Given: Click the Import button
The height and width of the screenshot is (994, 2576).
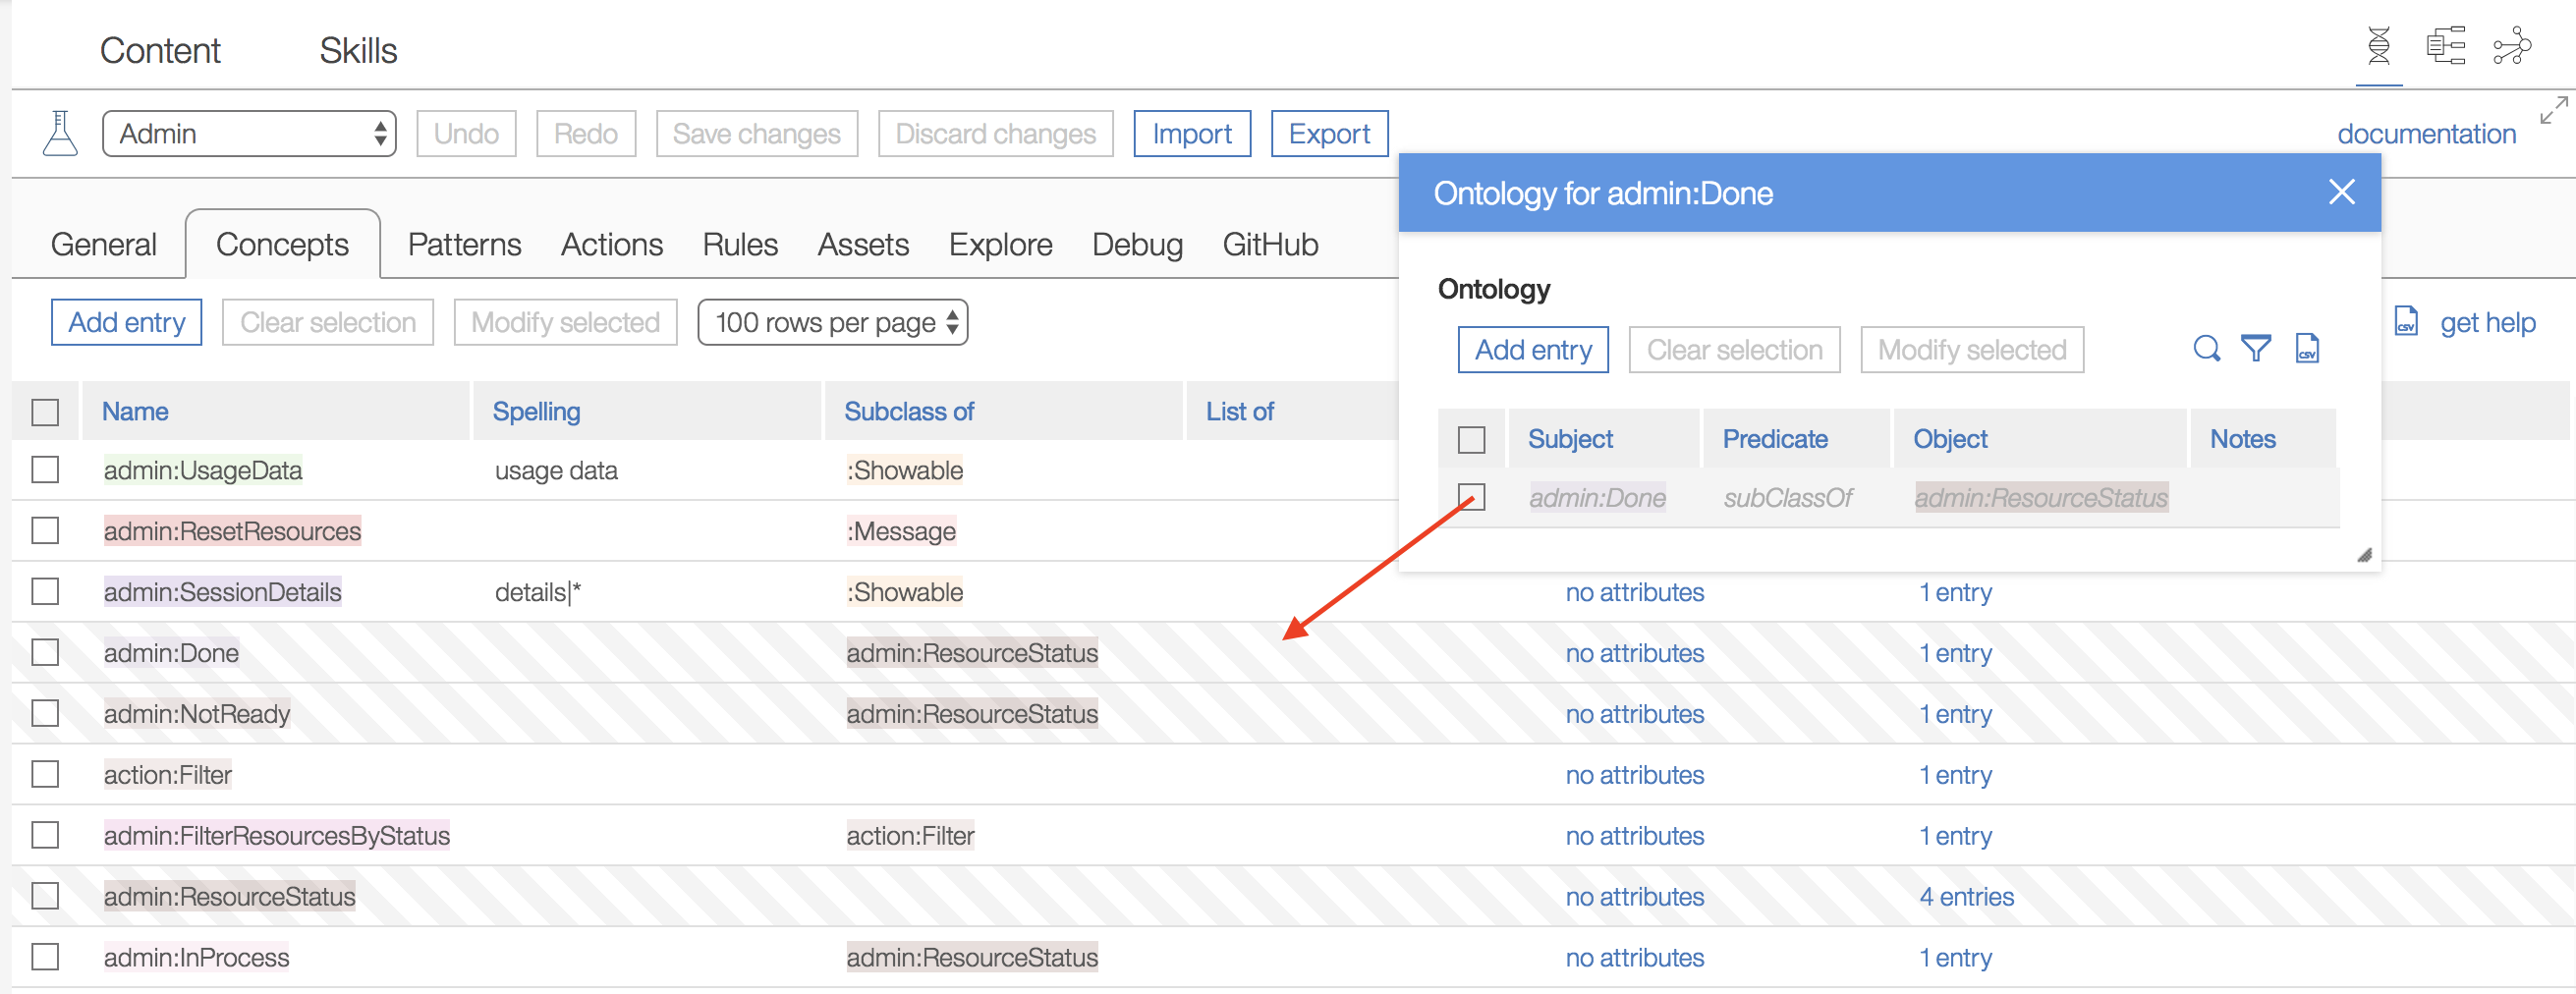Looking at the screenshot, I should (1192, 134).
